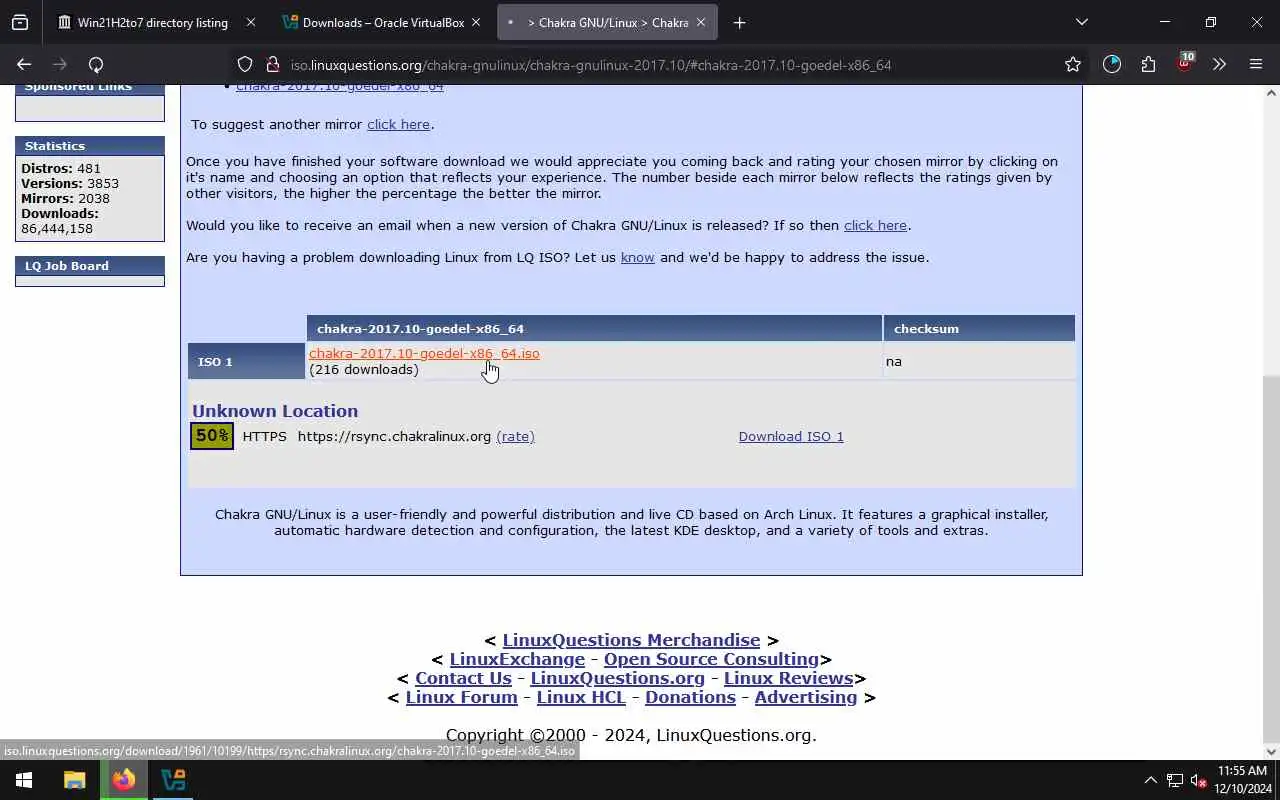
Task: Click the 'Mirrors: 2038' statistic text
Action: [x=65, y=198]
